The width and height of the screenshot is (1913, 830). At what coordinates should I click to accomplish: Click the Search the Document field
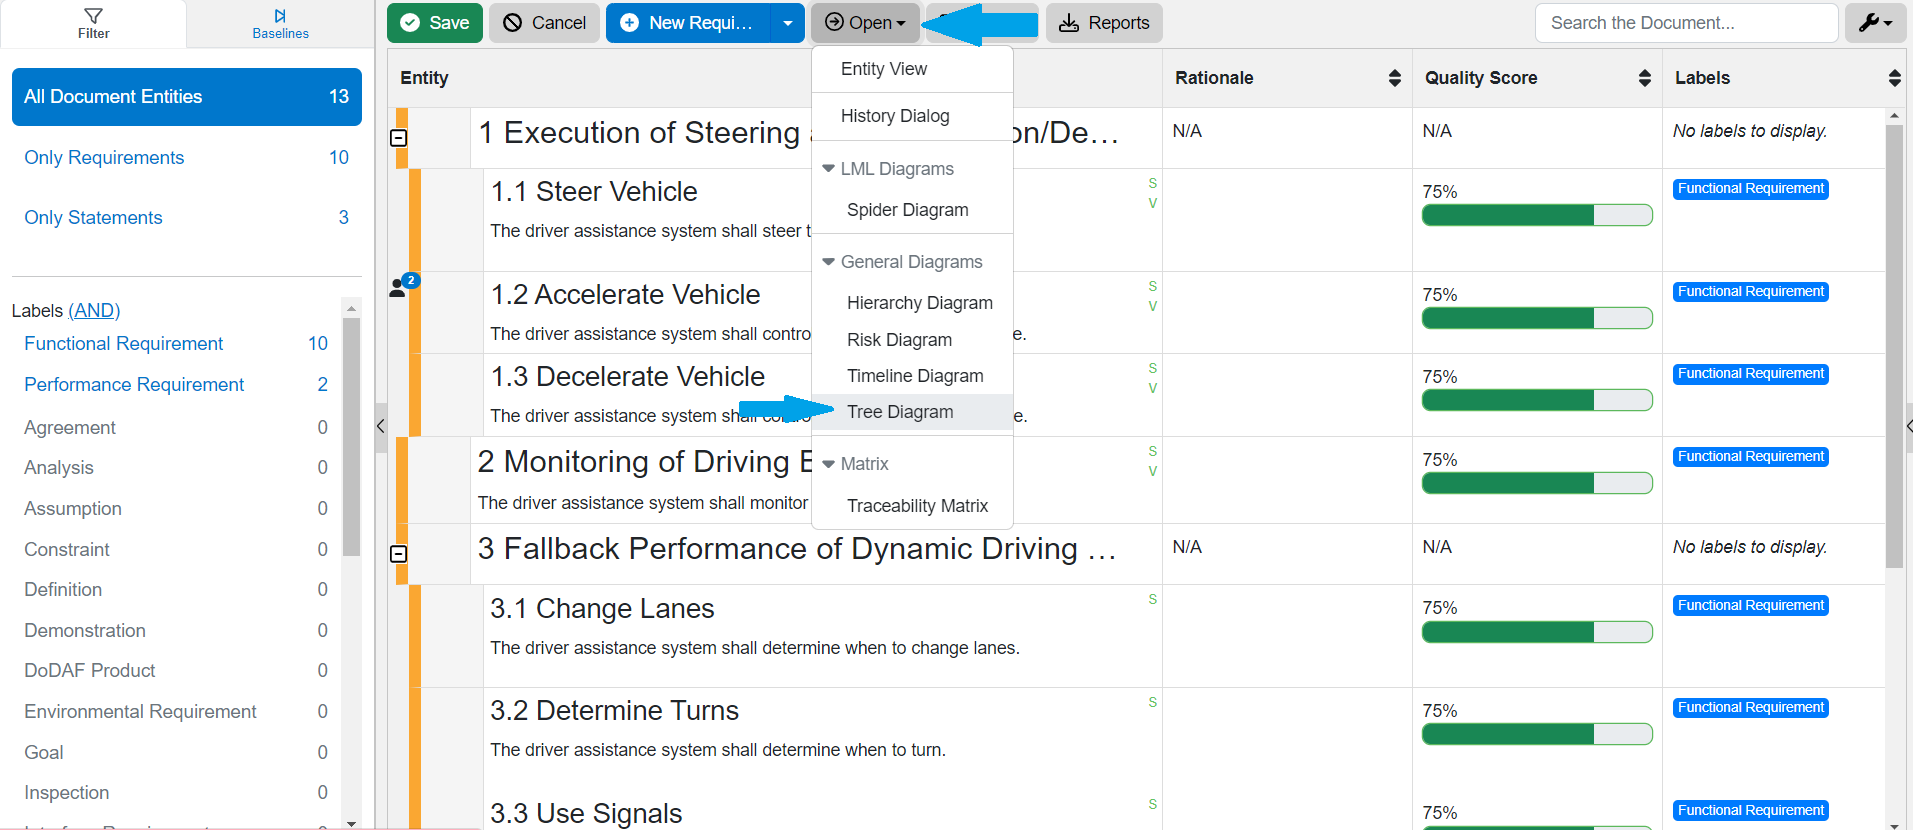(x=1685, y=23)
